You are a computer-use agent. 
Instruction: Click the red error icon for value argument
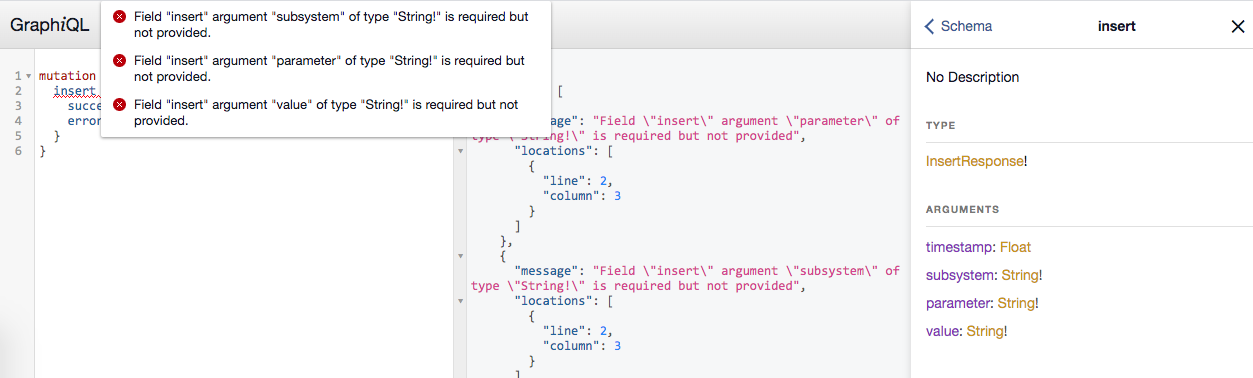point(120,104)
